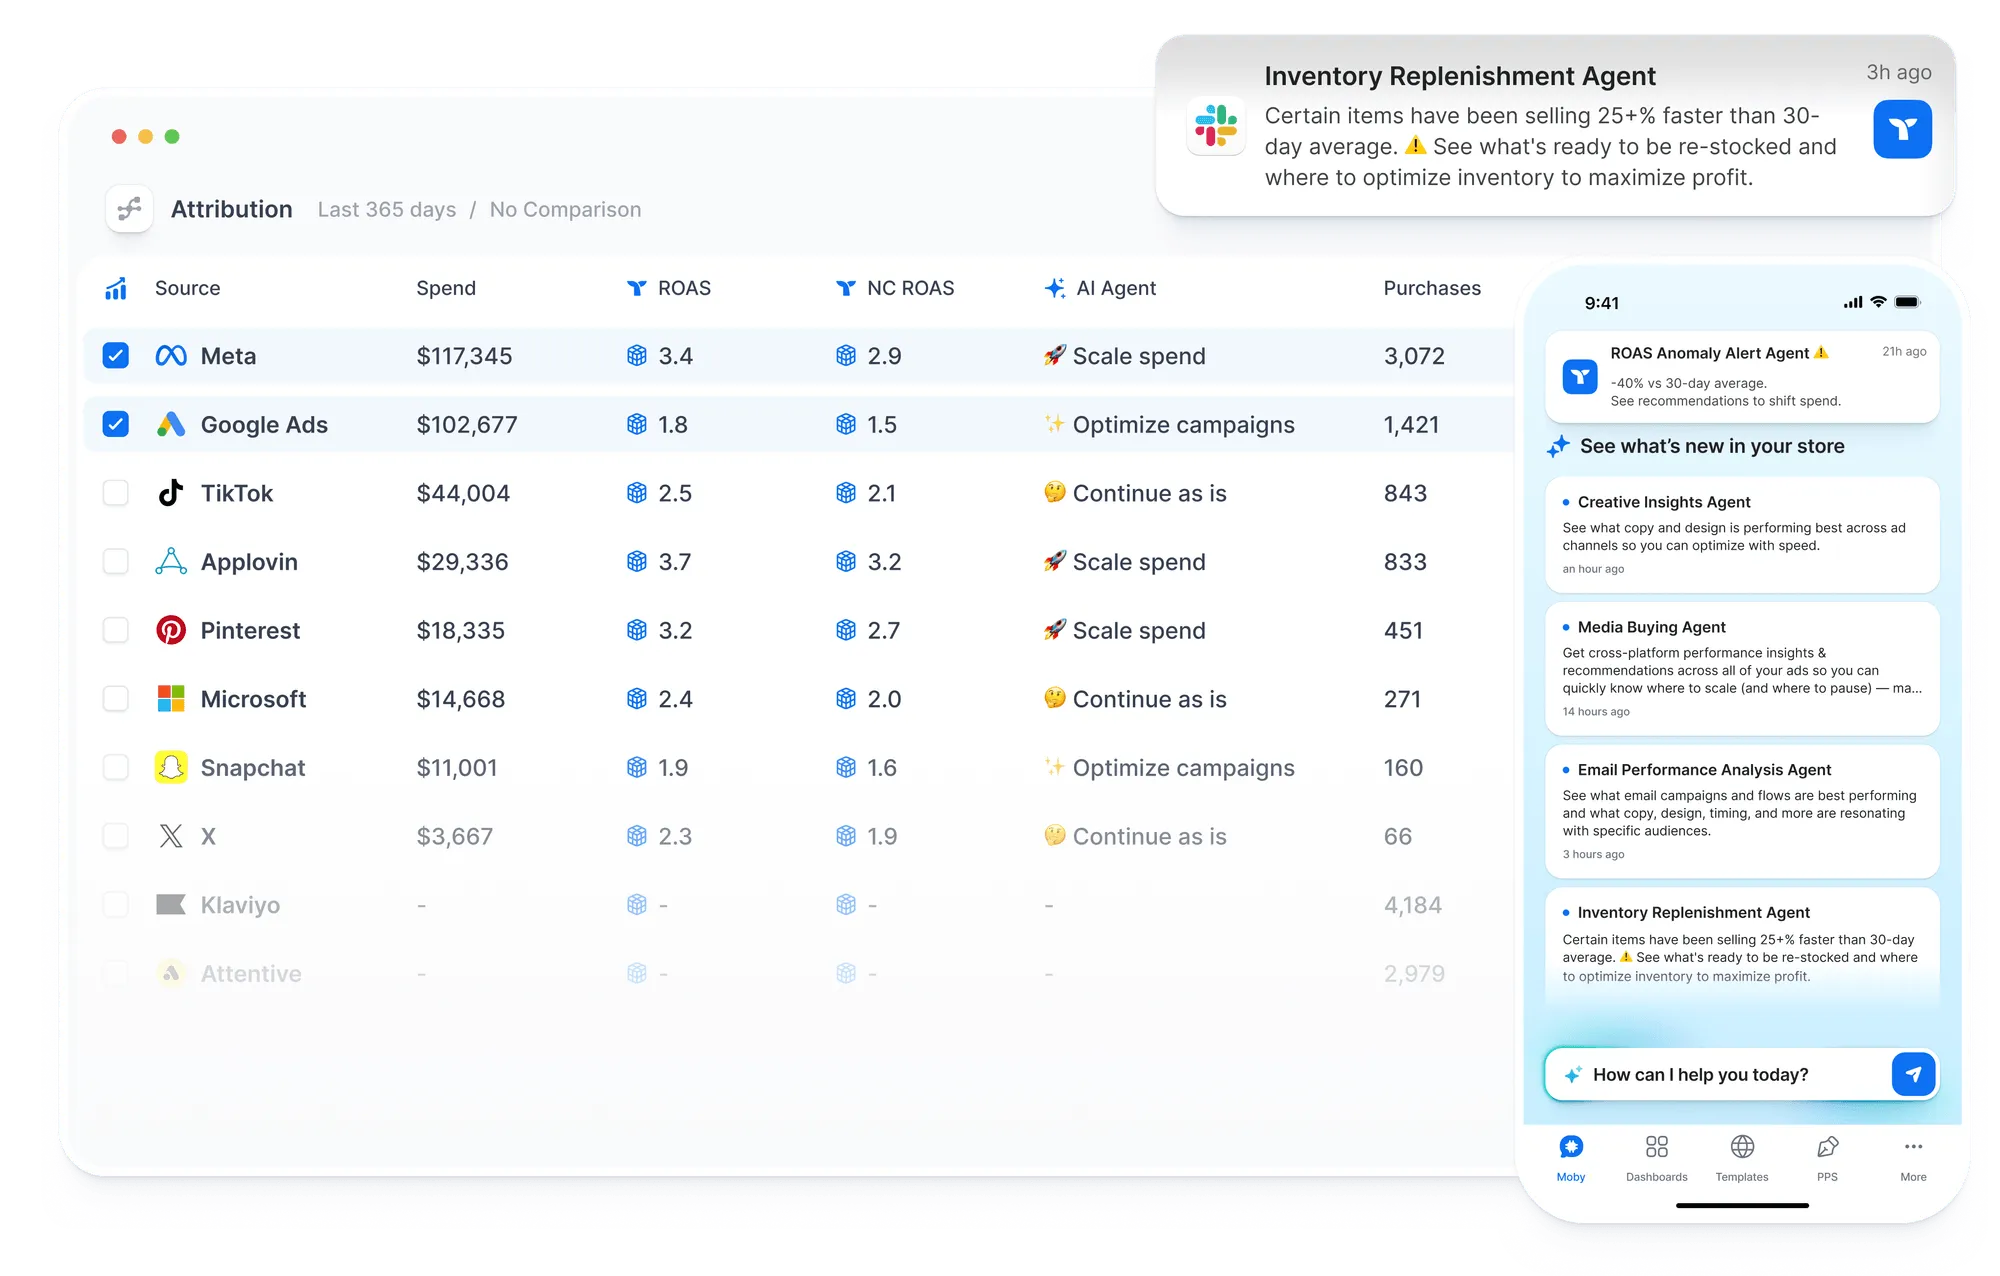
Task: Open the Templates tab
Action: [x=1742, y=1157]
